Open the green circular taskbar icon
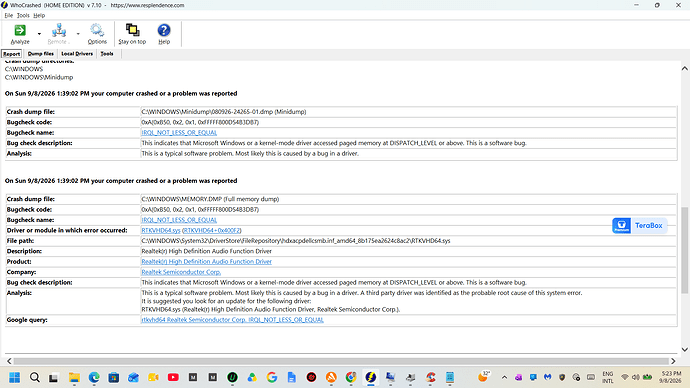This screenshot has height=388, width=690. click(232, 377)
